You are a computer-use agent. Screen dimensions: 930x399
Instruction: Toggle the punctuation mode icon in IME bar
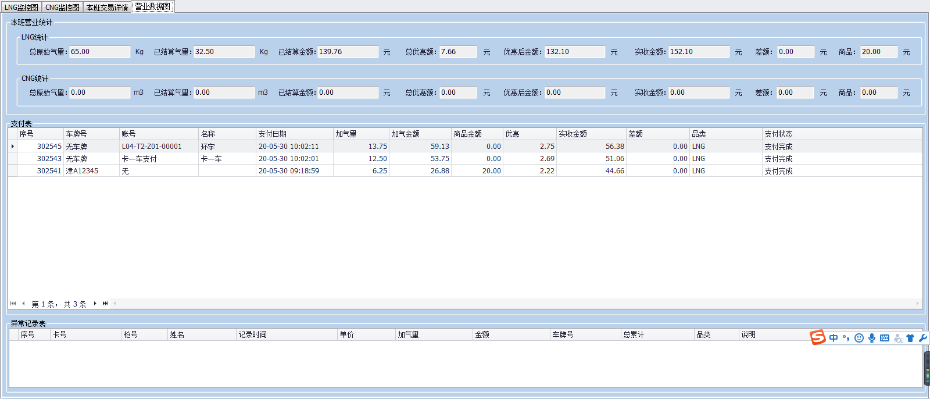click(846, 338)
